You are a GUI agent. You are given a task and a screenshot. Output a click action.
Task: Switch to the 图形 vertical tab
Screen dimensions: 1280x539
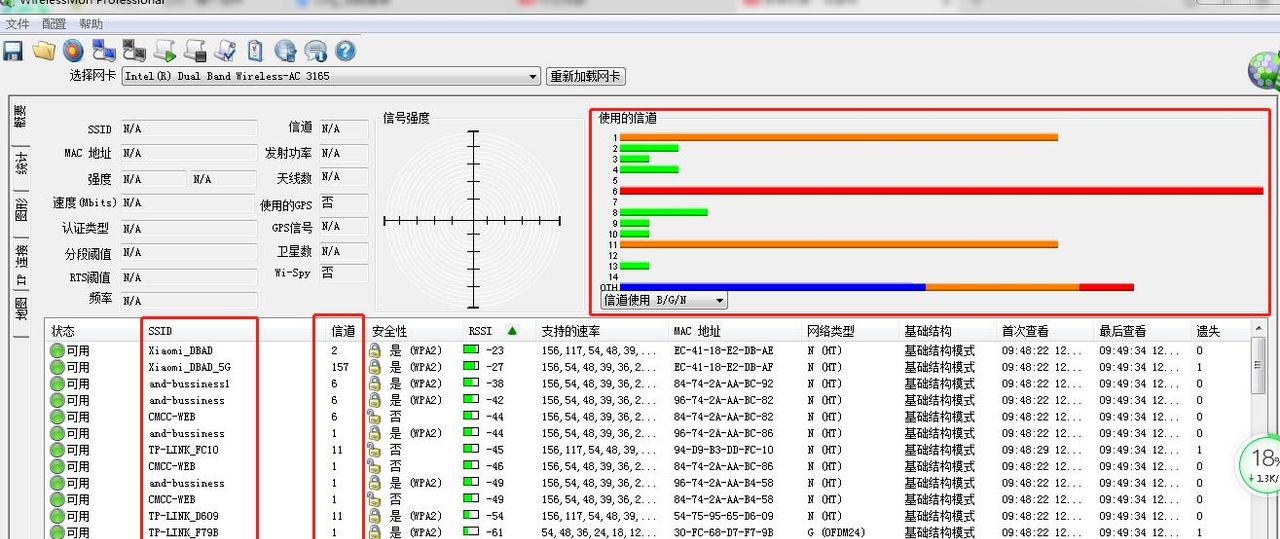pos(20,211)
